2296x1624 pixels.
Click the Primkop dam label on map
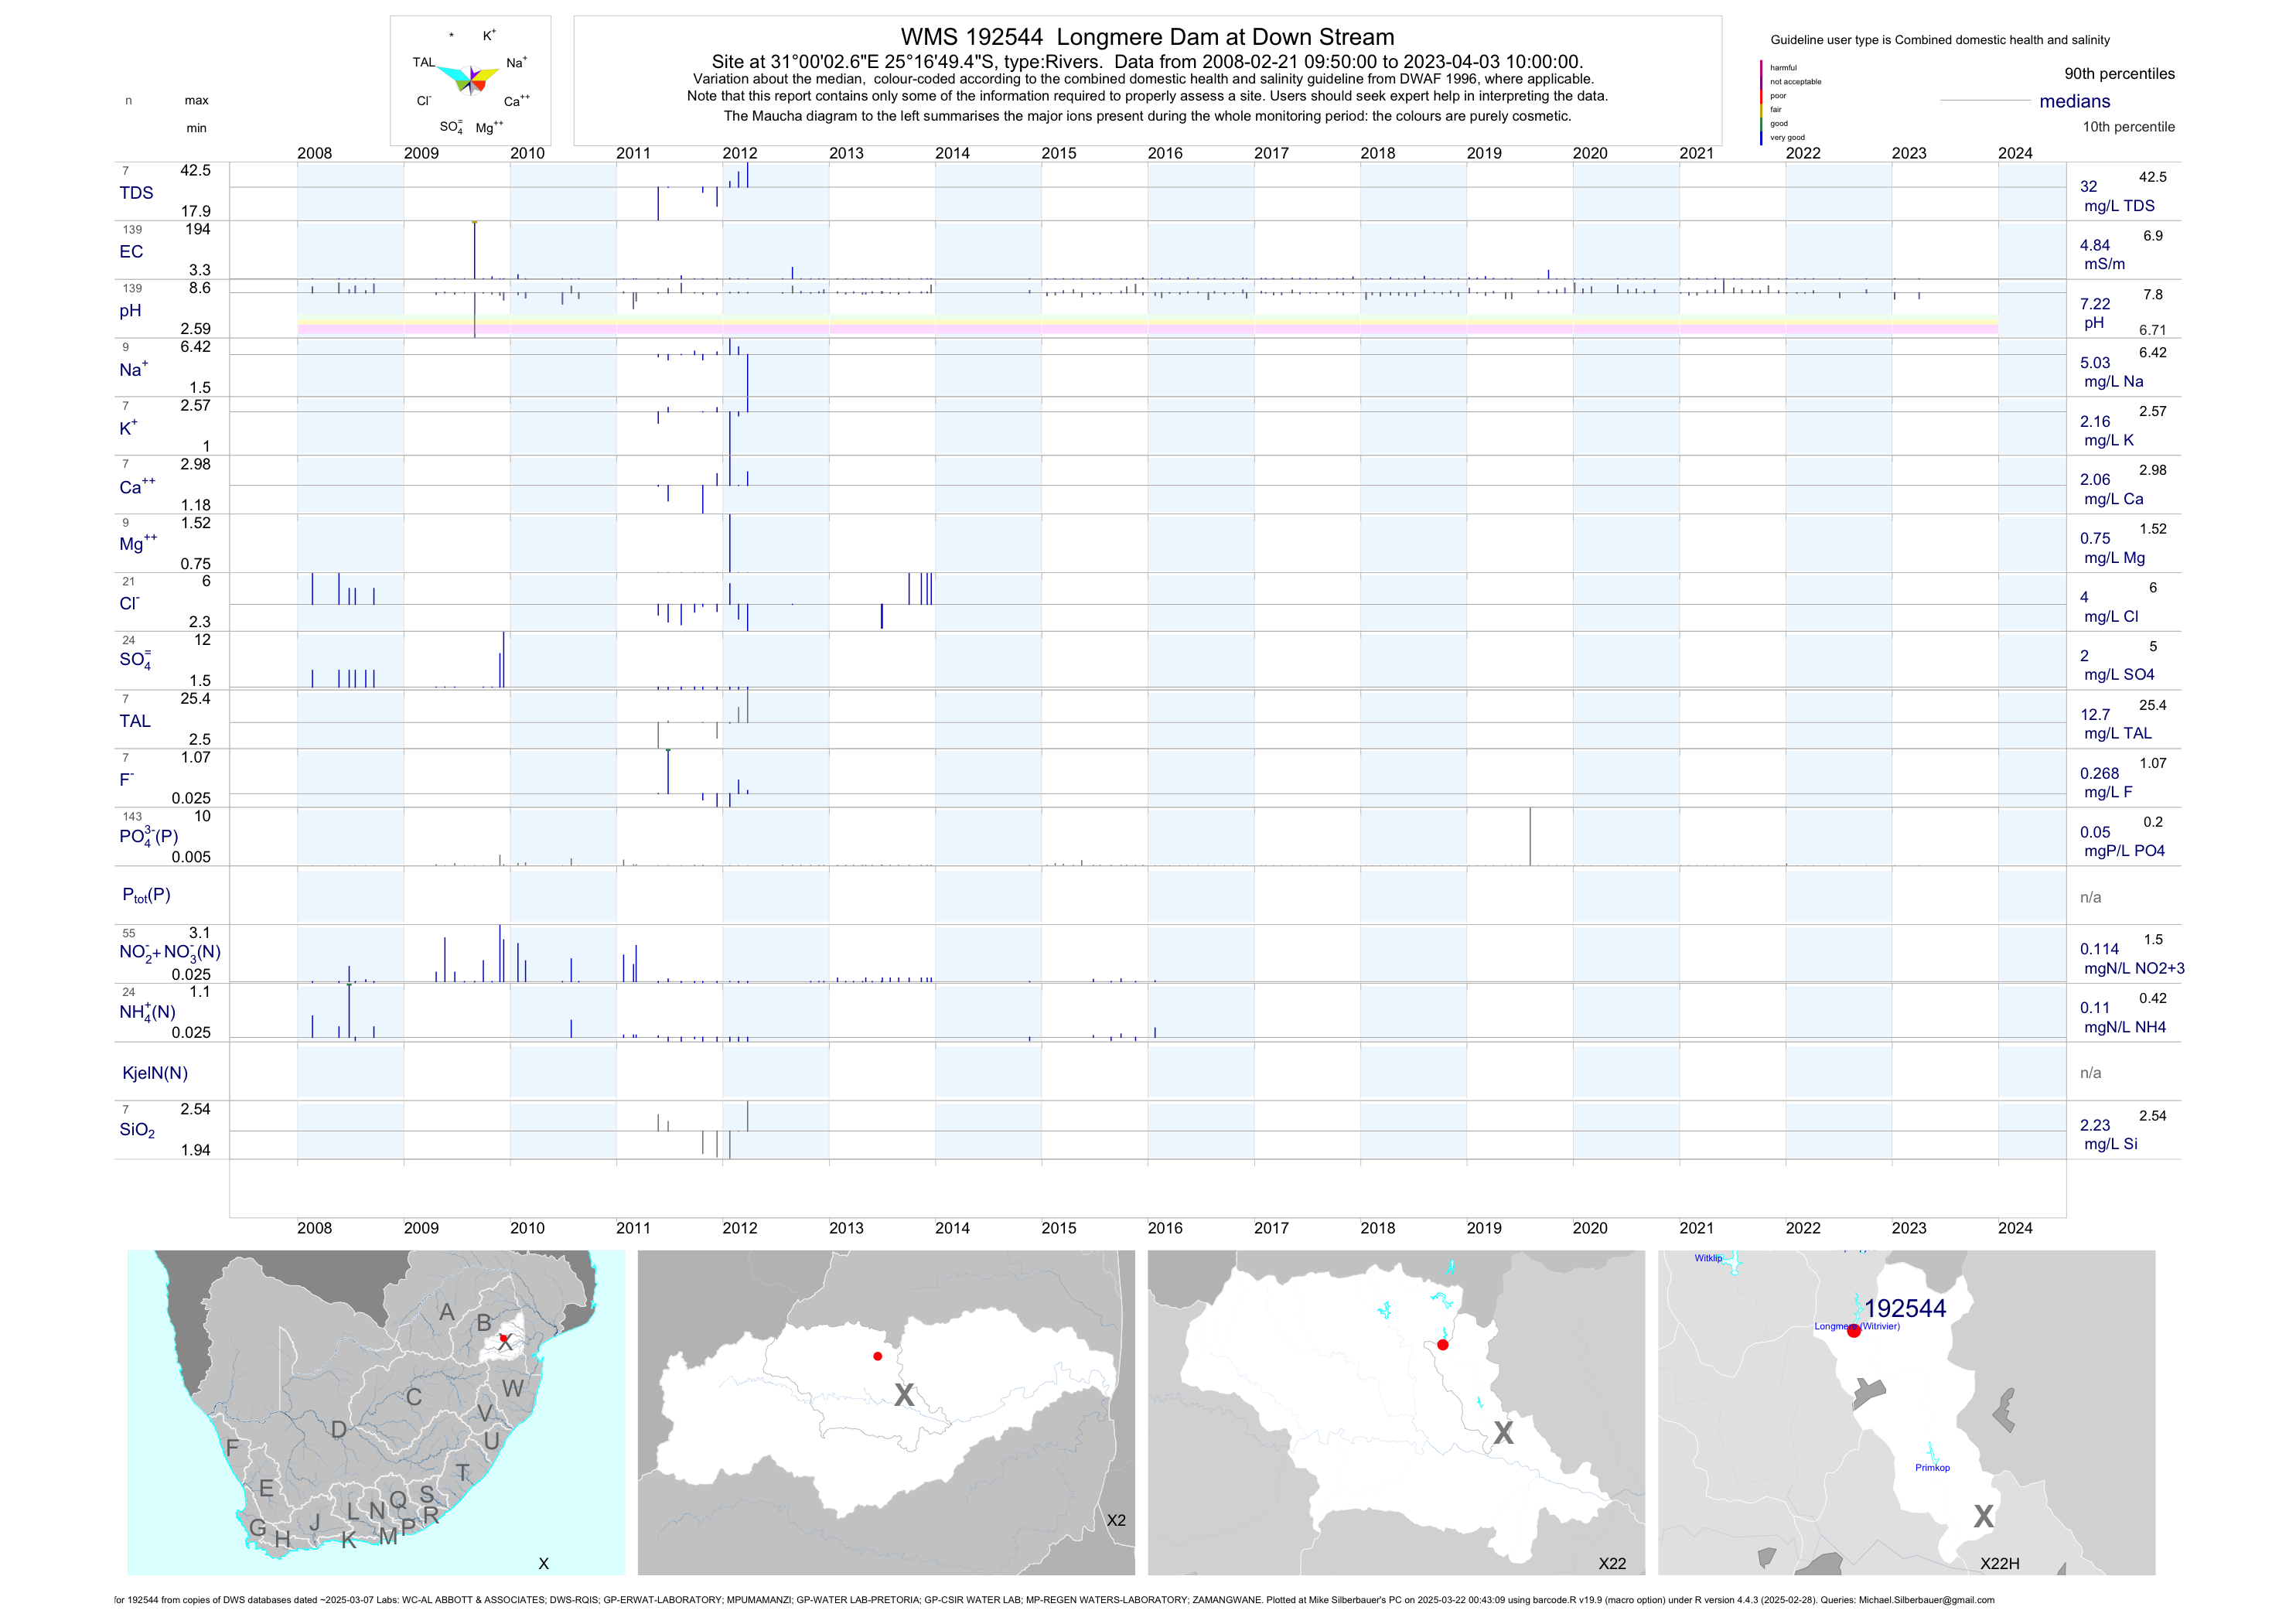[x=1932, y=1468]
